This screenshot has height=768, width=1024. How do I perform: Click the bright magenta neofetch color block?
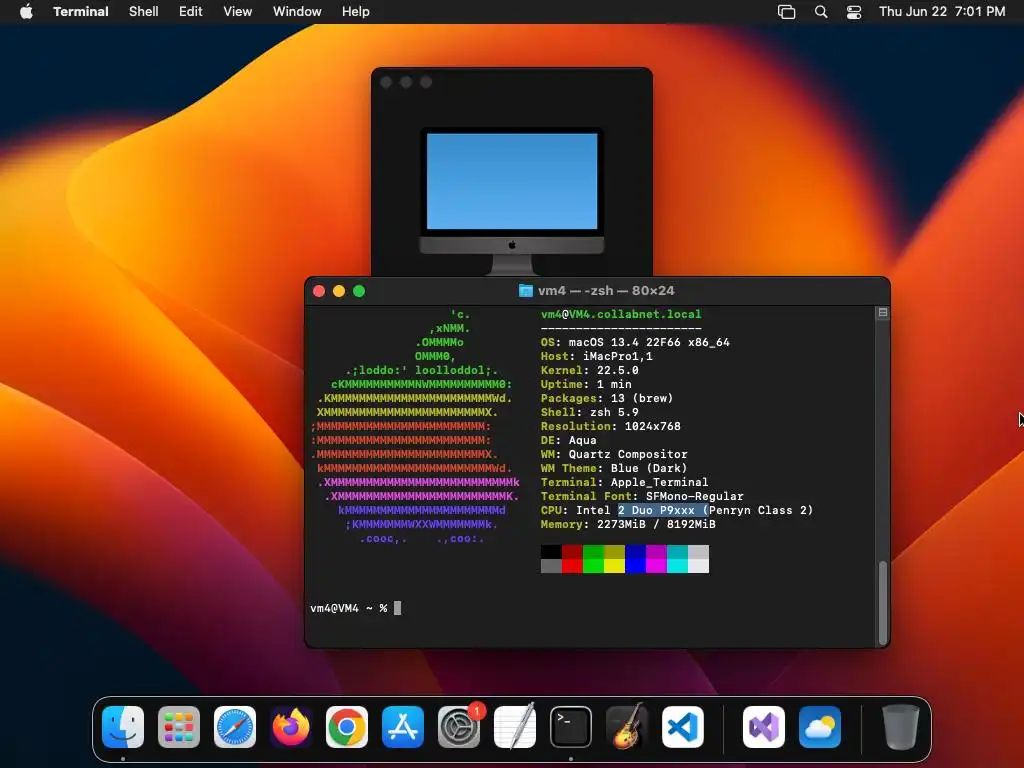coord(656,566)
